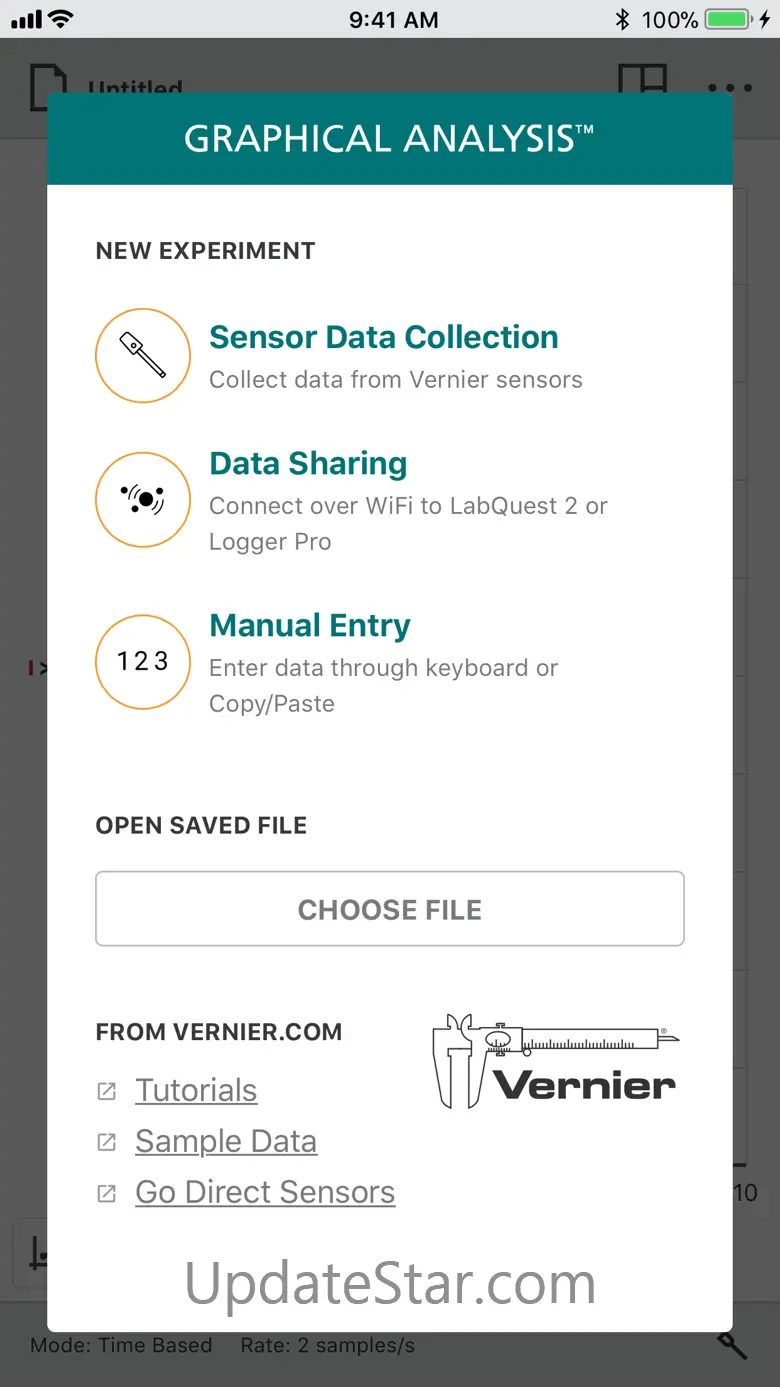The height and width of the screenshot is (1387, 780).
Task: Click external-link icon beside Tutorials
Action: click(106, 1091)
